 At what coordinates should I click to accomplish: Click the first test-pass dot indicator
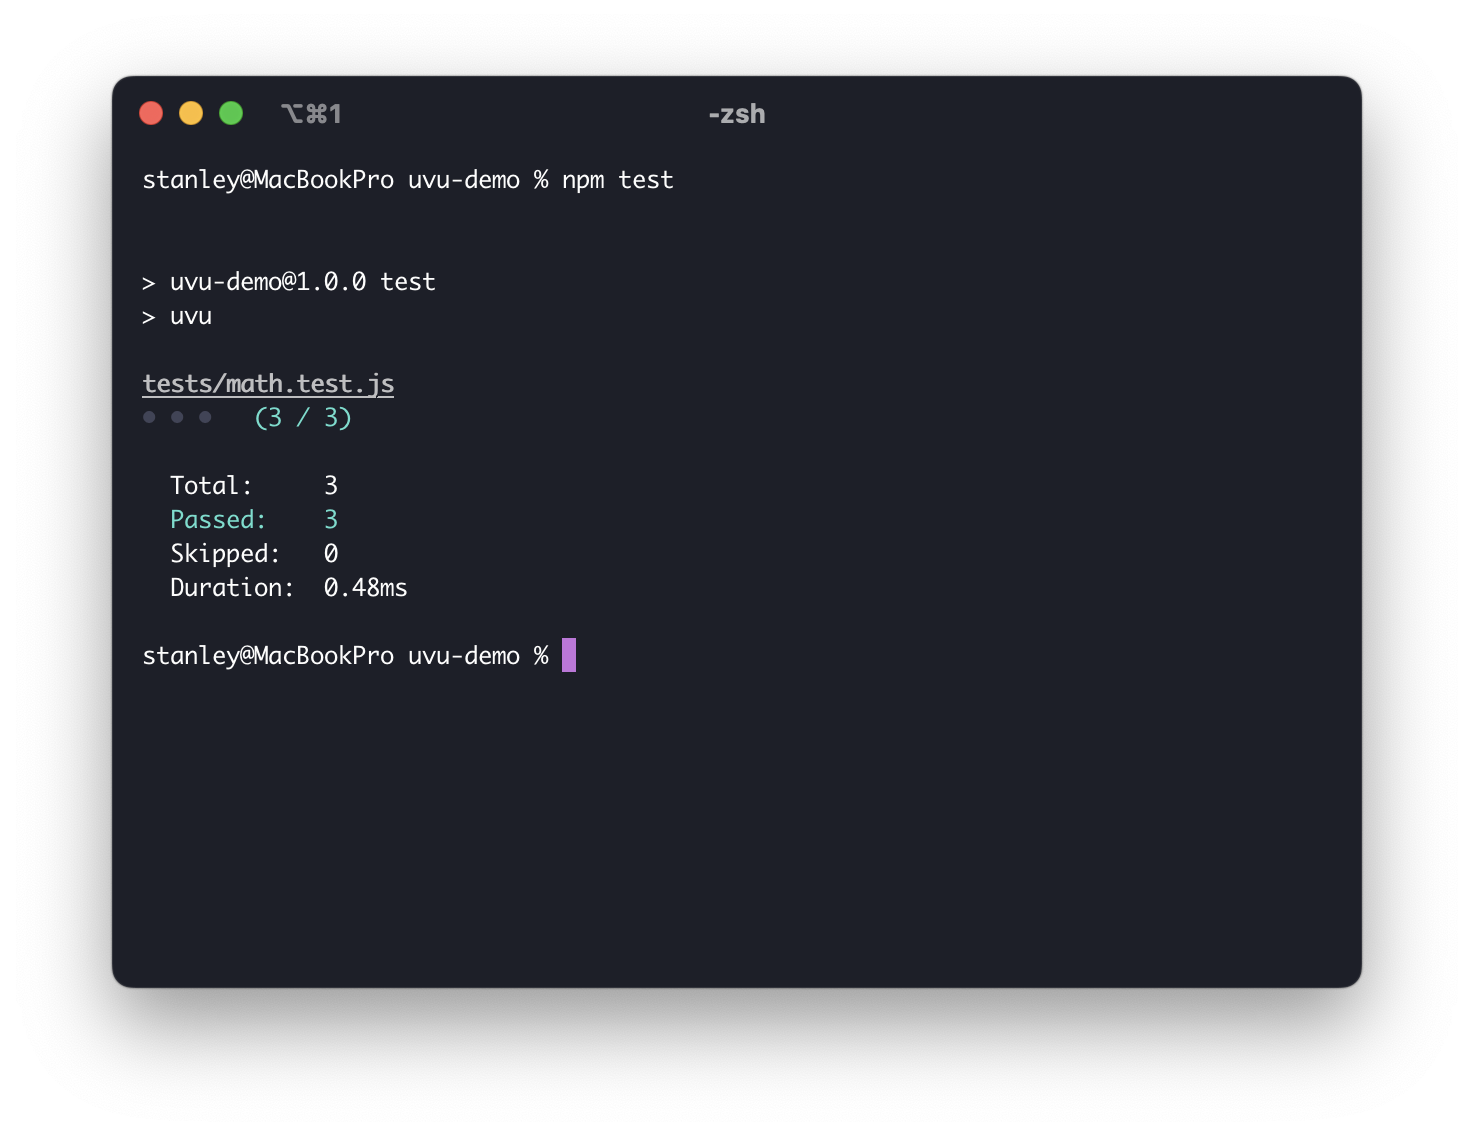point(149,417)
